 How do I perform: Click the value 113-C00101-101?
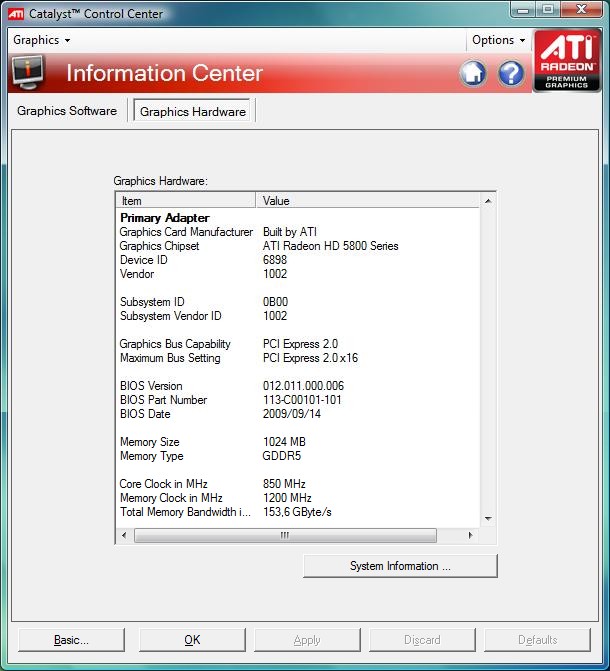pyautogui.click(x=302, y=400)
